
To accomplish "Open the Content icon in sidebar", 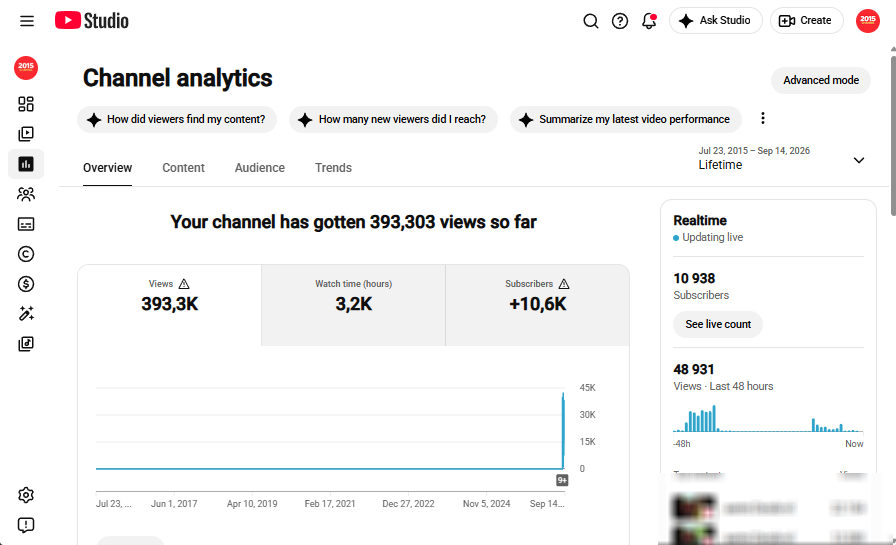I will pos(26,134).
